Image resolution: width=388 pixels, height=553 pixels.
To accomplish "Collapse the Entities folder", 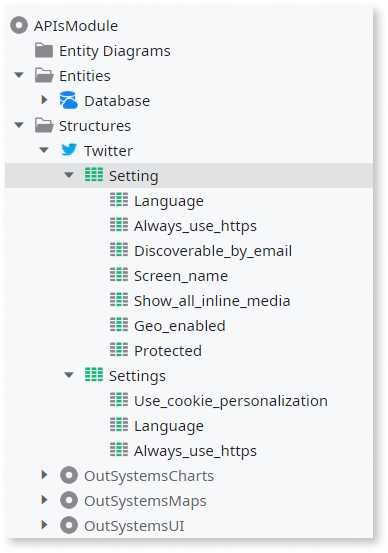I will tap(19, 75).
